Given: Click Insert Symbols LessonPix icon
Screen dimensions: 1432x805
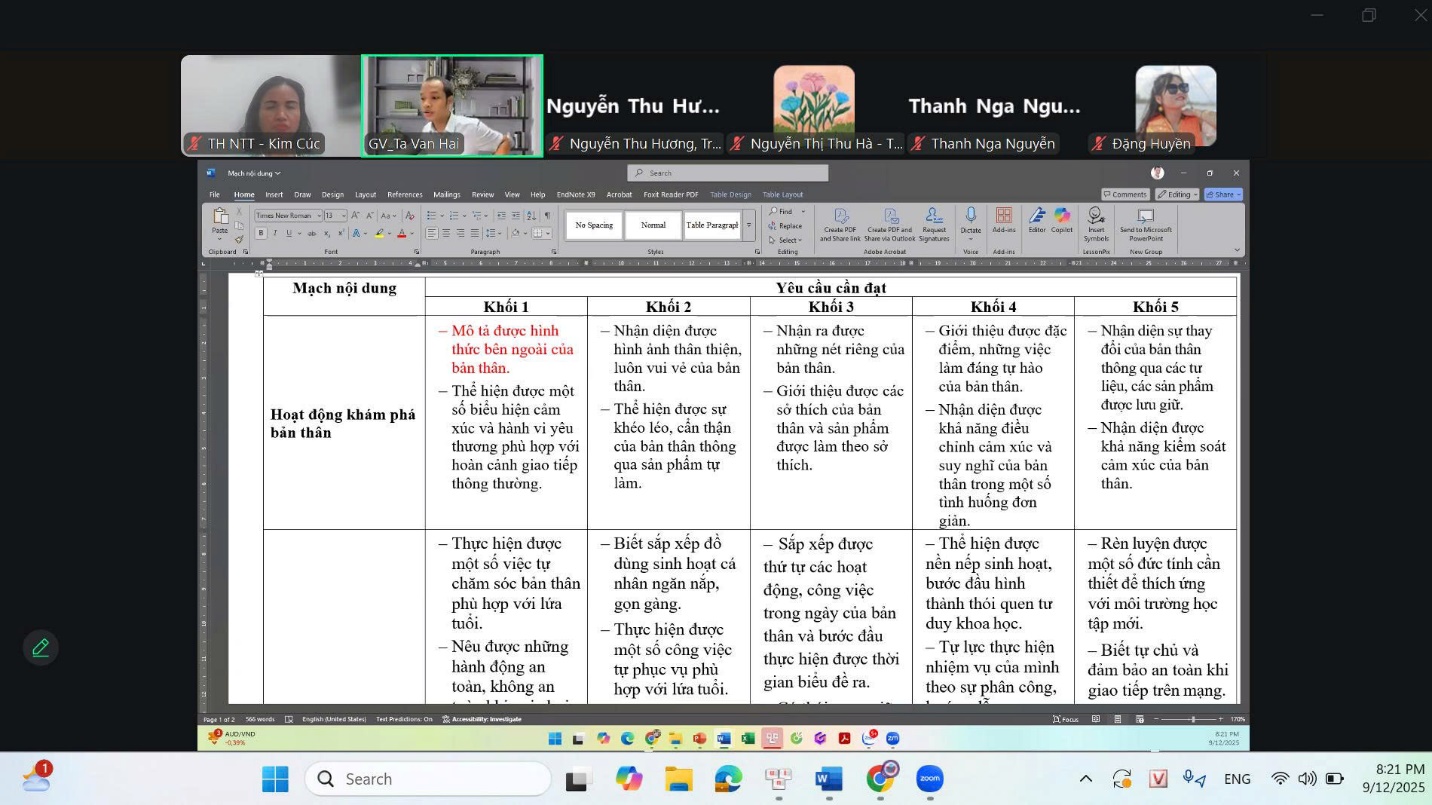Looking at the screenshot, I should click(1096, 217).
